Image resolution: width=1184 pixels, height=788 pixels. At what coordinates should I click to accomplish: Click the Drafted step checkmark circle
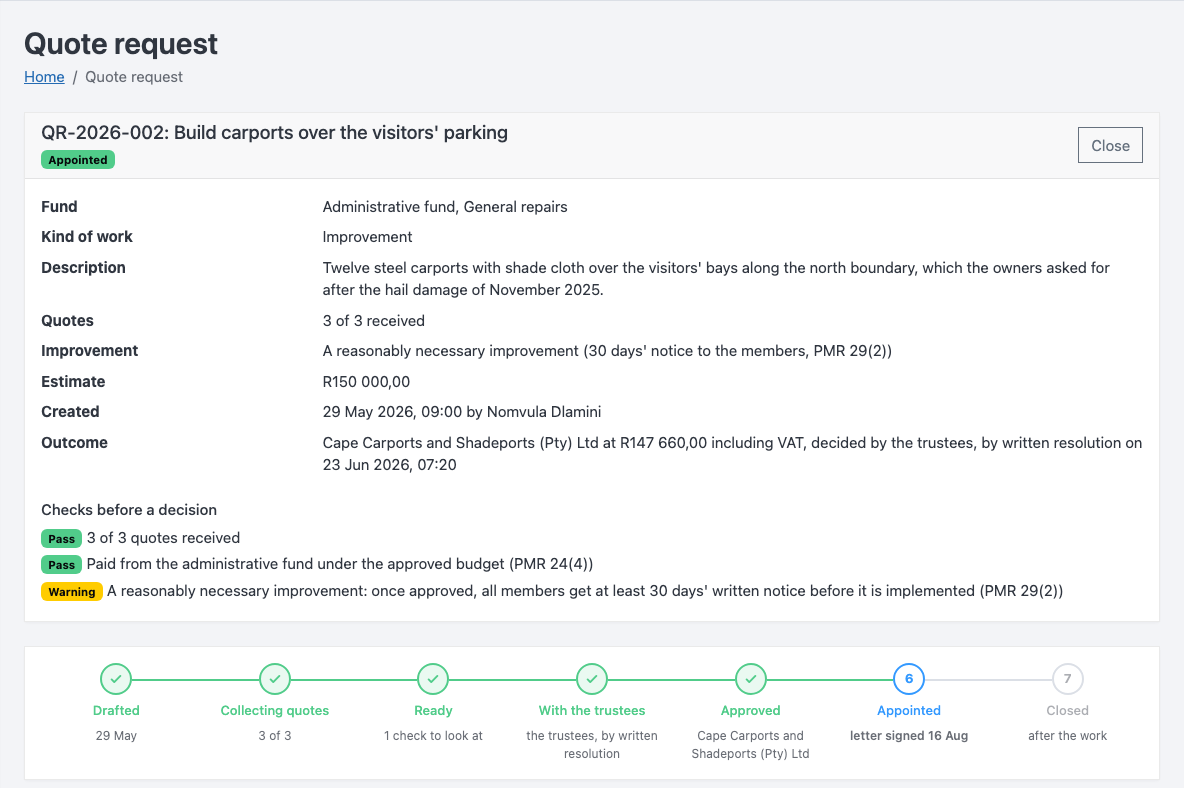click(x=116, y=679)
